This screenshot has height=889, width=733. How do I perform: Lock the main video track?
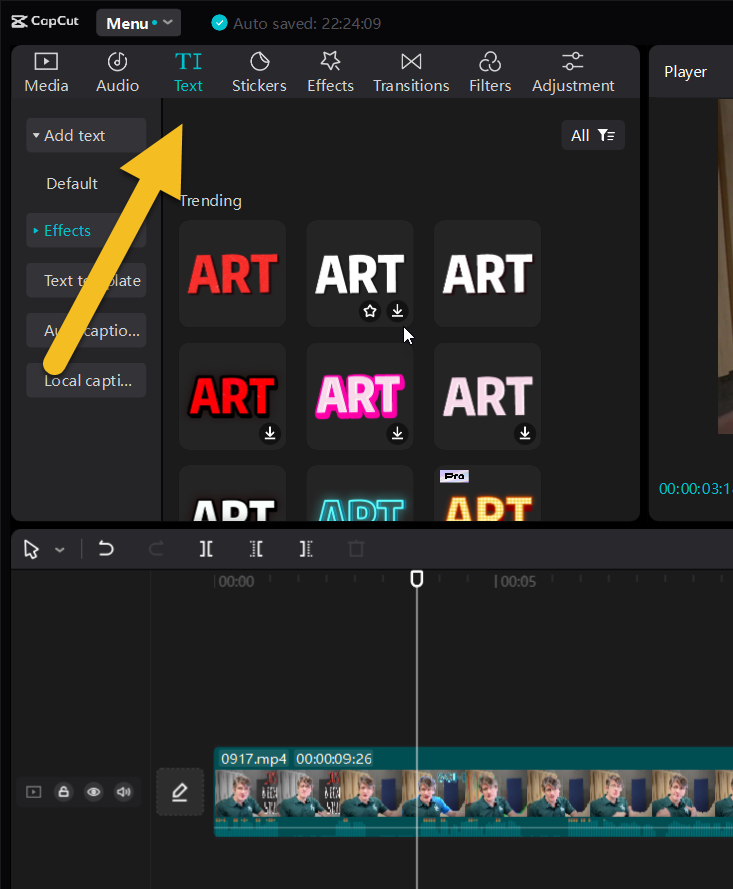coord(63,791)
